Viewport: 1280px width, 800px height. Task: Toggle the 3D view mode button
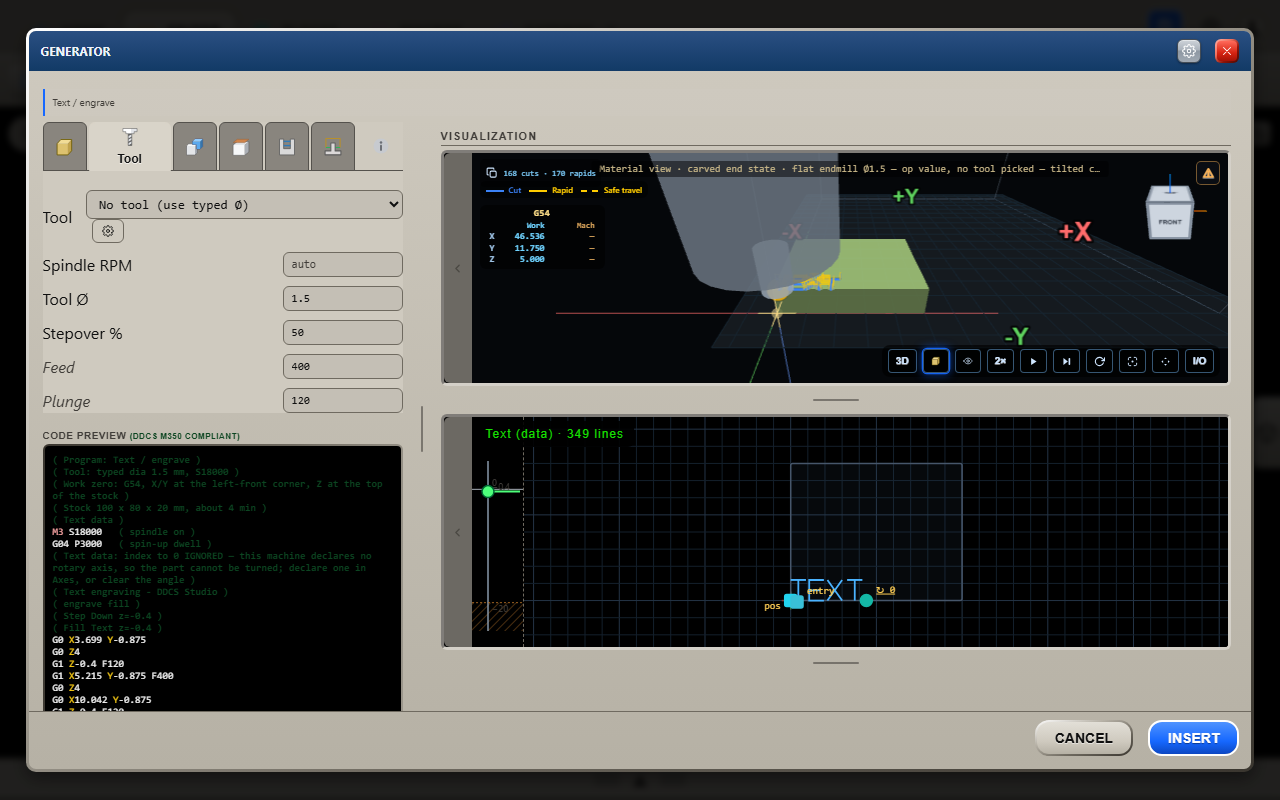coord(902,361)
